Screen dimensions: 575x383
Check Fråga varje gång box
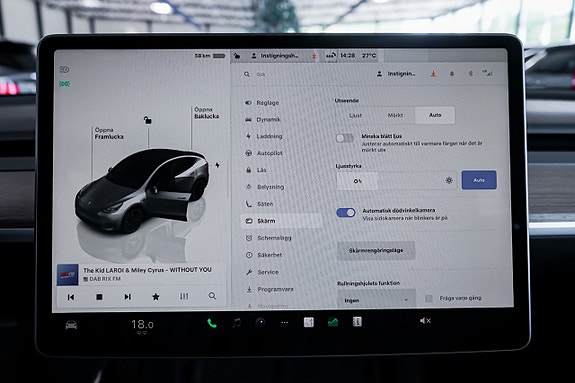(429, 299)
